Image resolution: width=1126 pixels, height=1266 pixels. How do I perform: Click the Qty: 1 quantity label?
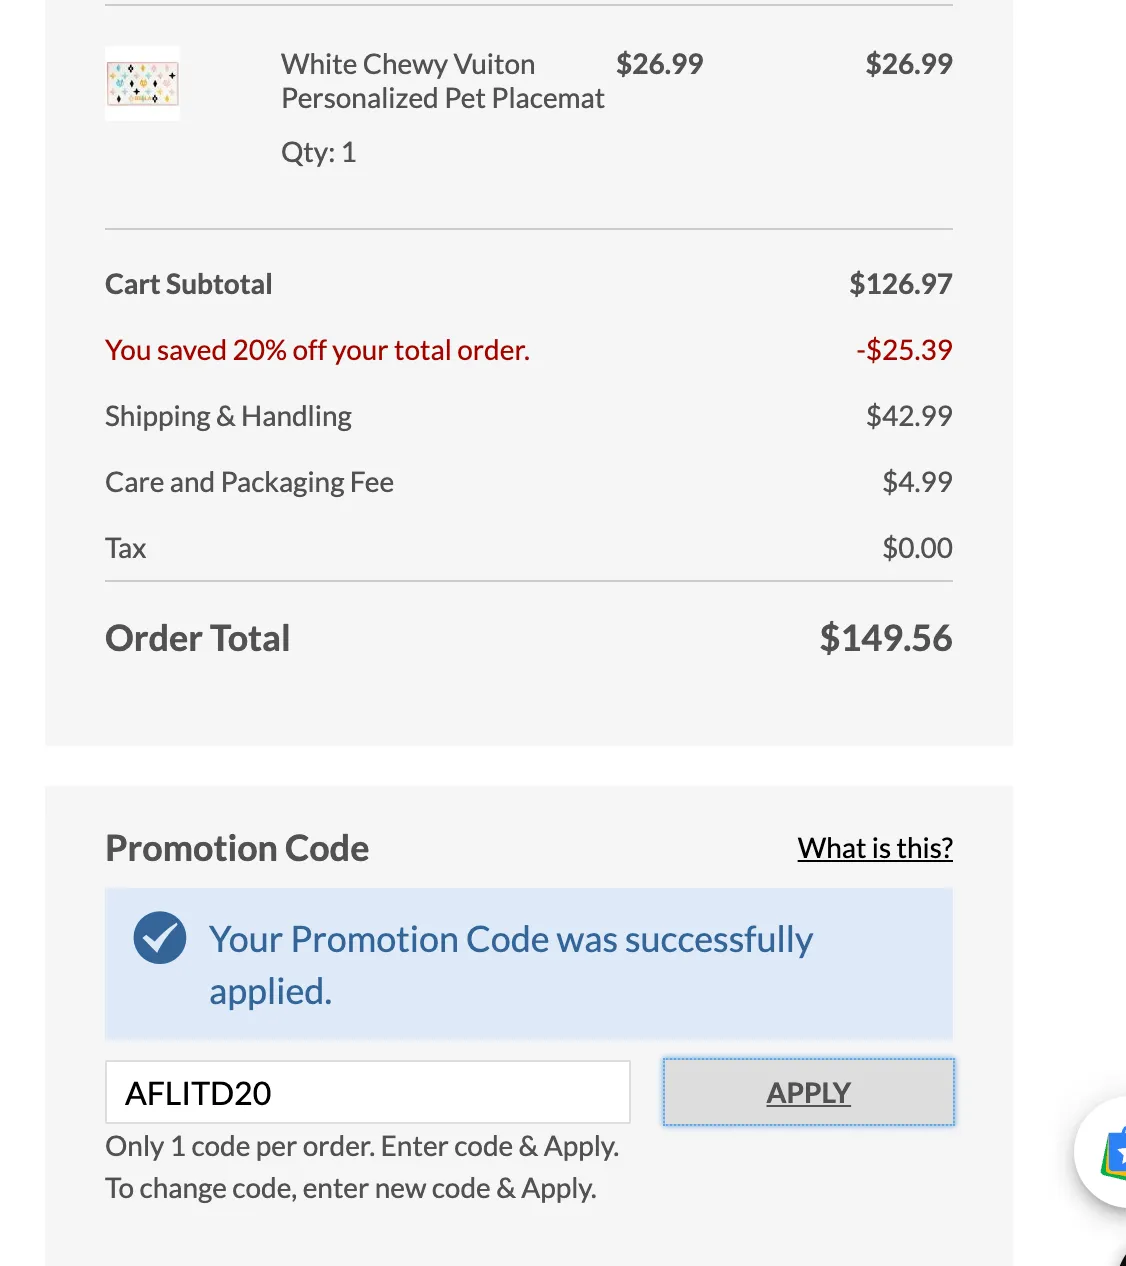click(319, 152)
